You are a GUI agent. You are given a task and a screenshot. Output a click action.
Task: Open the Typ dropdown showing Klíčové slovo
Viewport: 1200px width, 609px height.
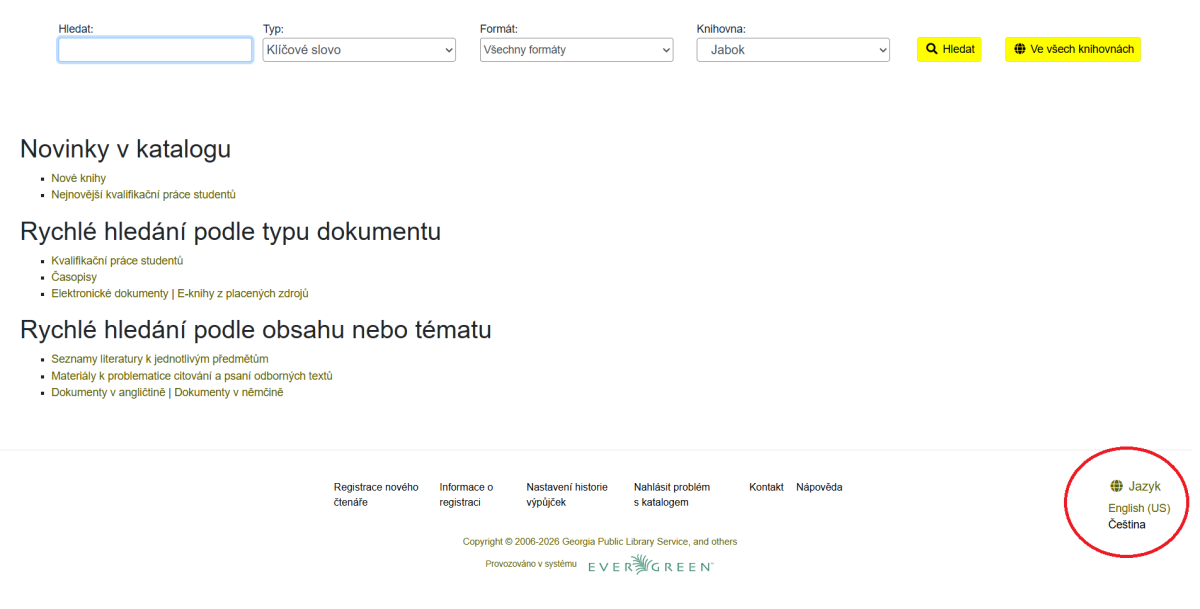point(359,50)
